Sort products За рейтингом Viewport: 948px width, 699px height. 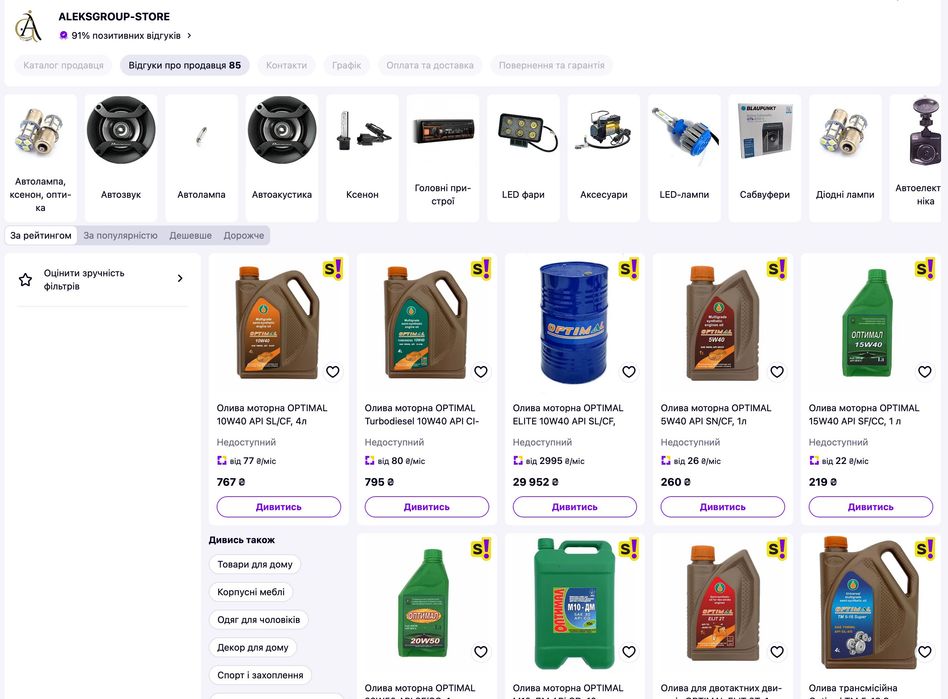point(41,235)
